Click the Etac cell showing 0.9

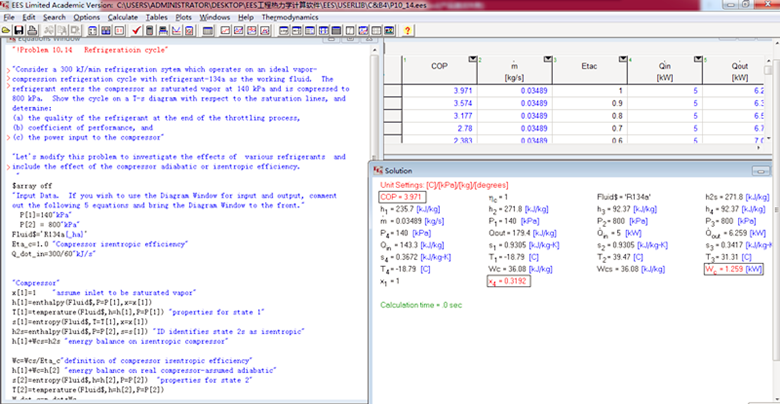coord(590,103)
